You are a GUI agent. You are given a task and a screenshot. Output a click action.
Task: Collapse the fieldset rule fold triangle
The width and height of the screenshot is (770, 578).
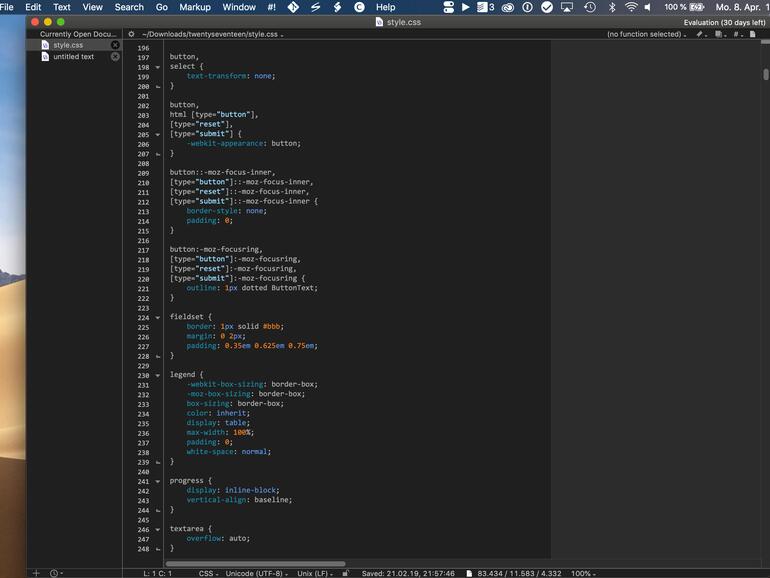(x=157, y=317)
